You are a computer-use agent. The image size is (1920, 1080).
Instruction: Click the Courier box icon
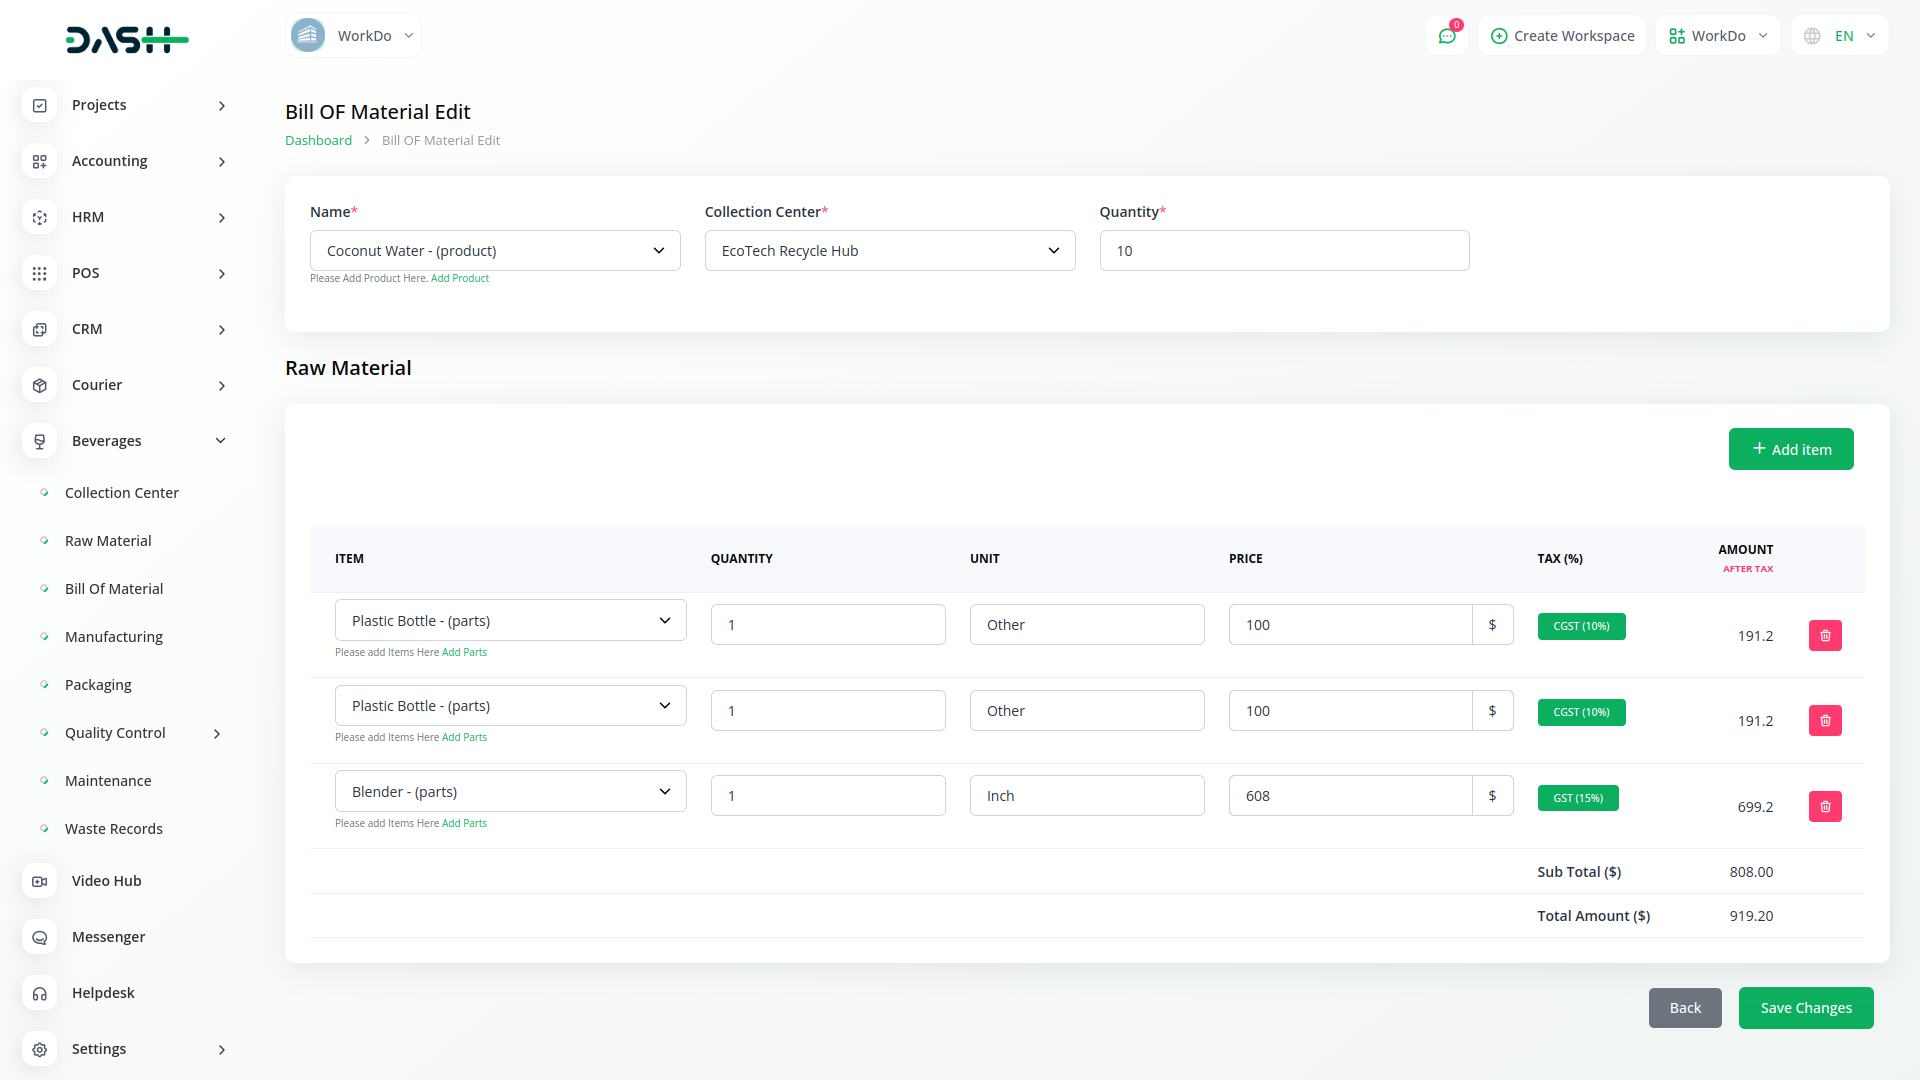(40, 385)
